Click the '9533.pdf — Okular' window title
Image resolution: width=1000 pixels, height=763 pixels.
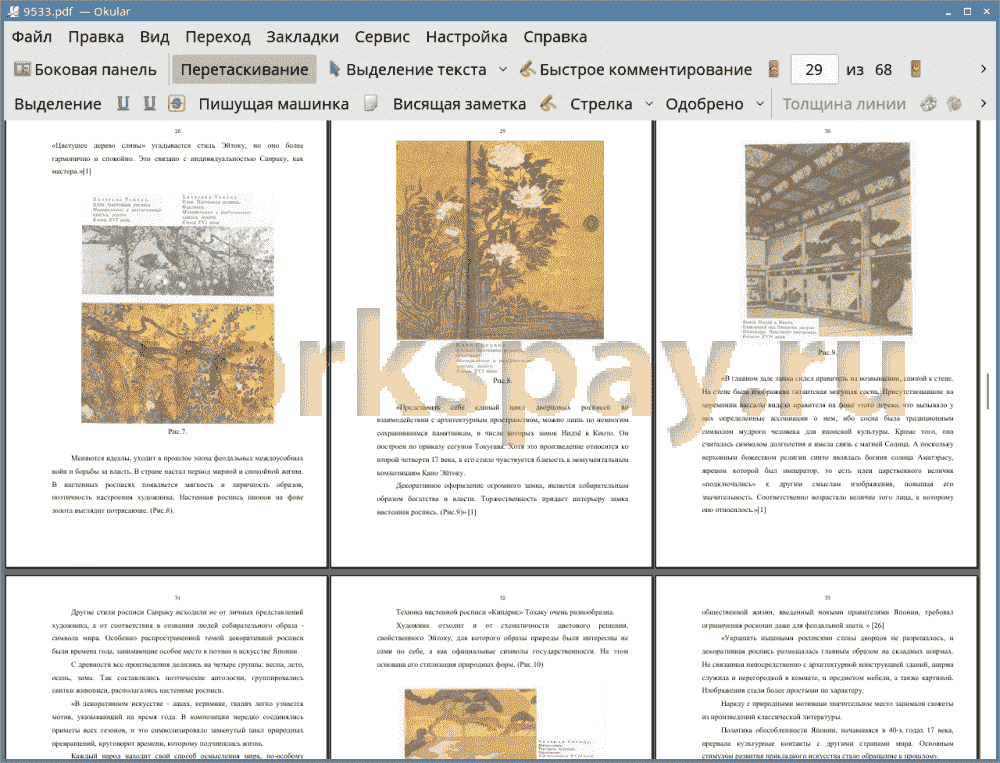pyautogui.click(x=77, y=11)
